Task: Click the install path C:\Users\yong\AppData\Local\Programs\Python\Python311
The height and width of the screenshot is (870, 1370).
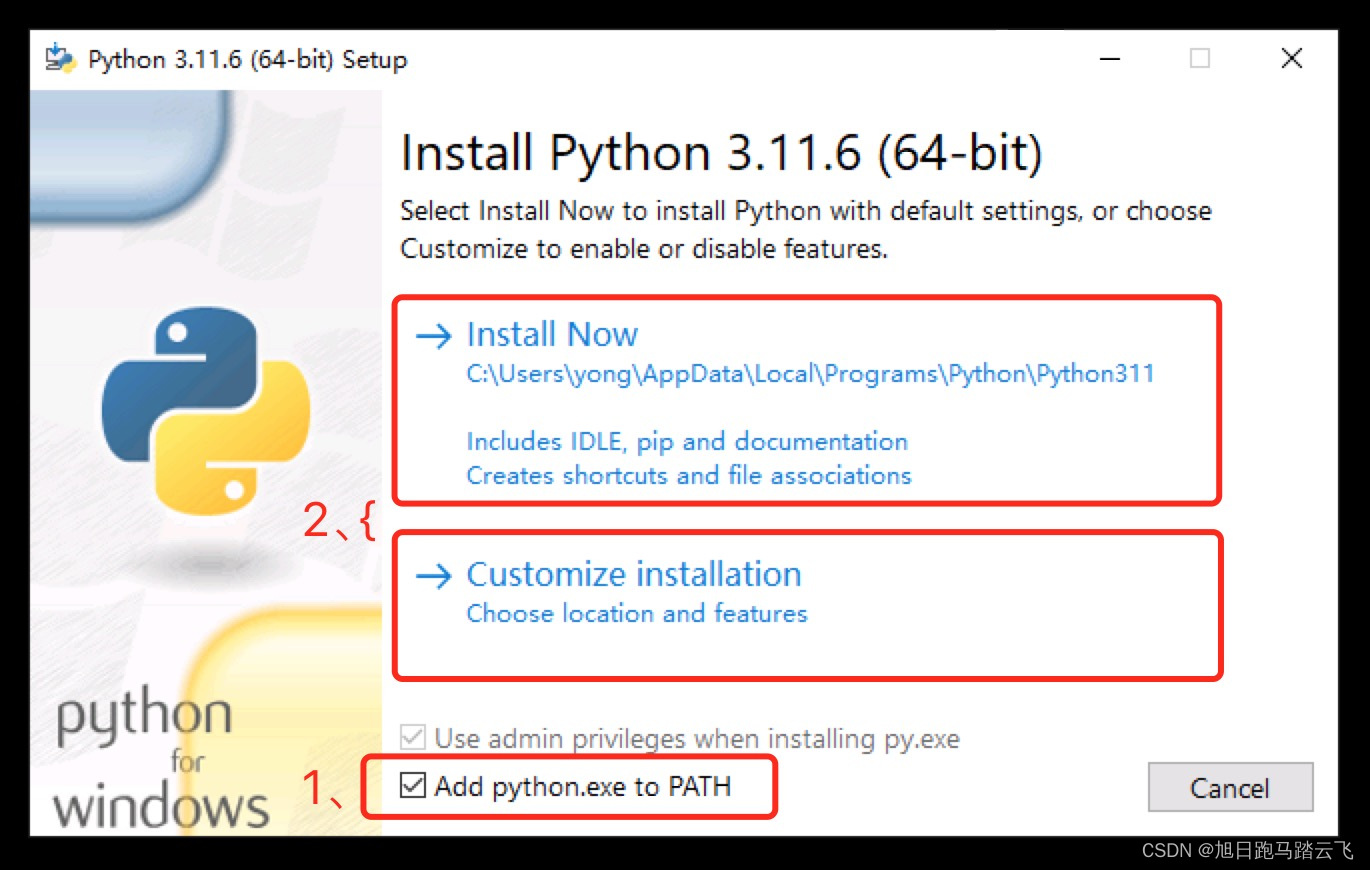Action: pos(810,374)
